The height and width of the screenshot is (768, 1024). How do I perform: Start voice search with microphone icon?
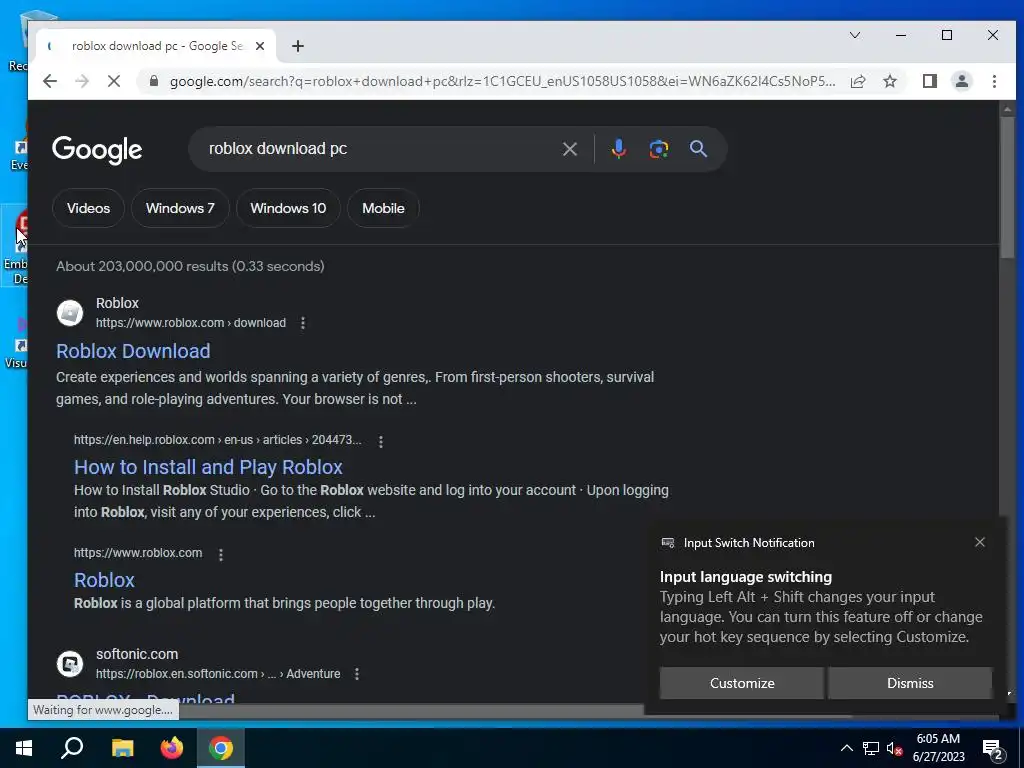click(618, 149)
